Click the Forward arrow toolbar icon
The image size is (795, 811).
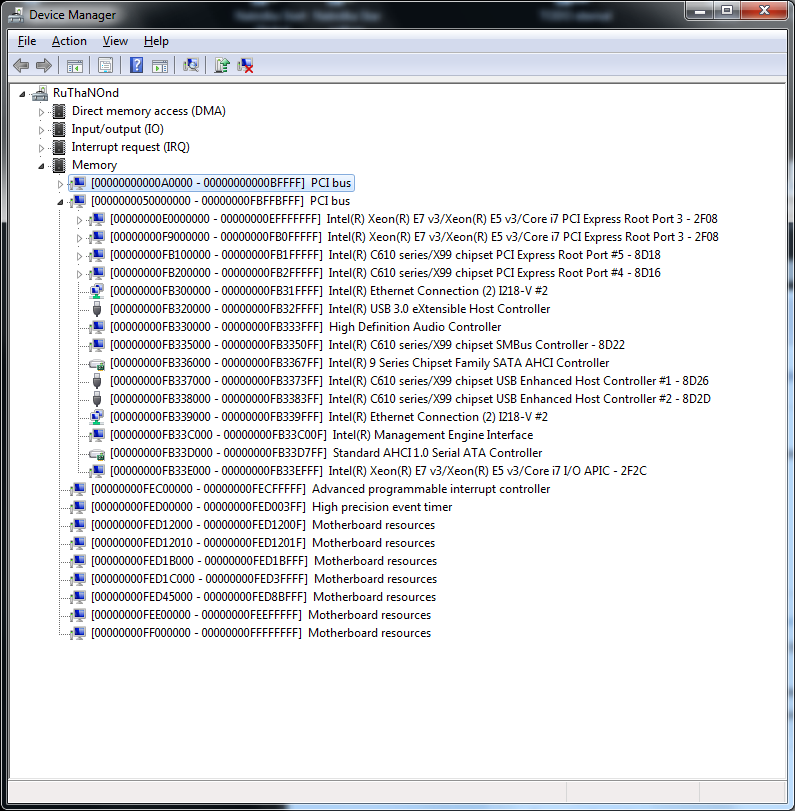44,65
